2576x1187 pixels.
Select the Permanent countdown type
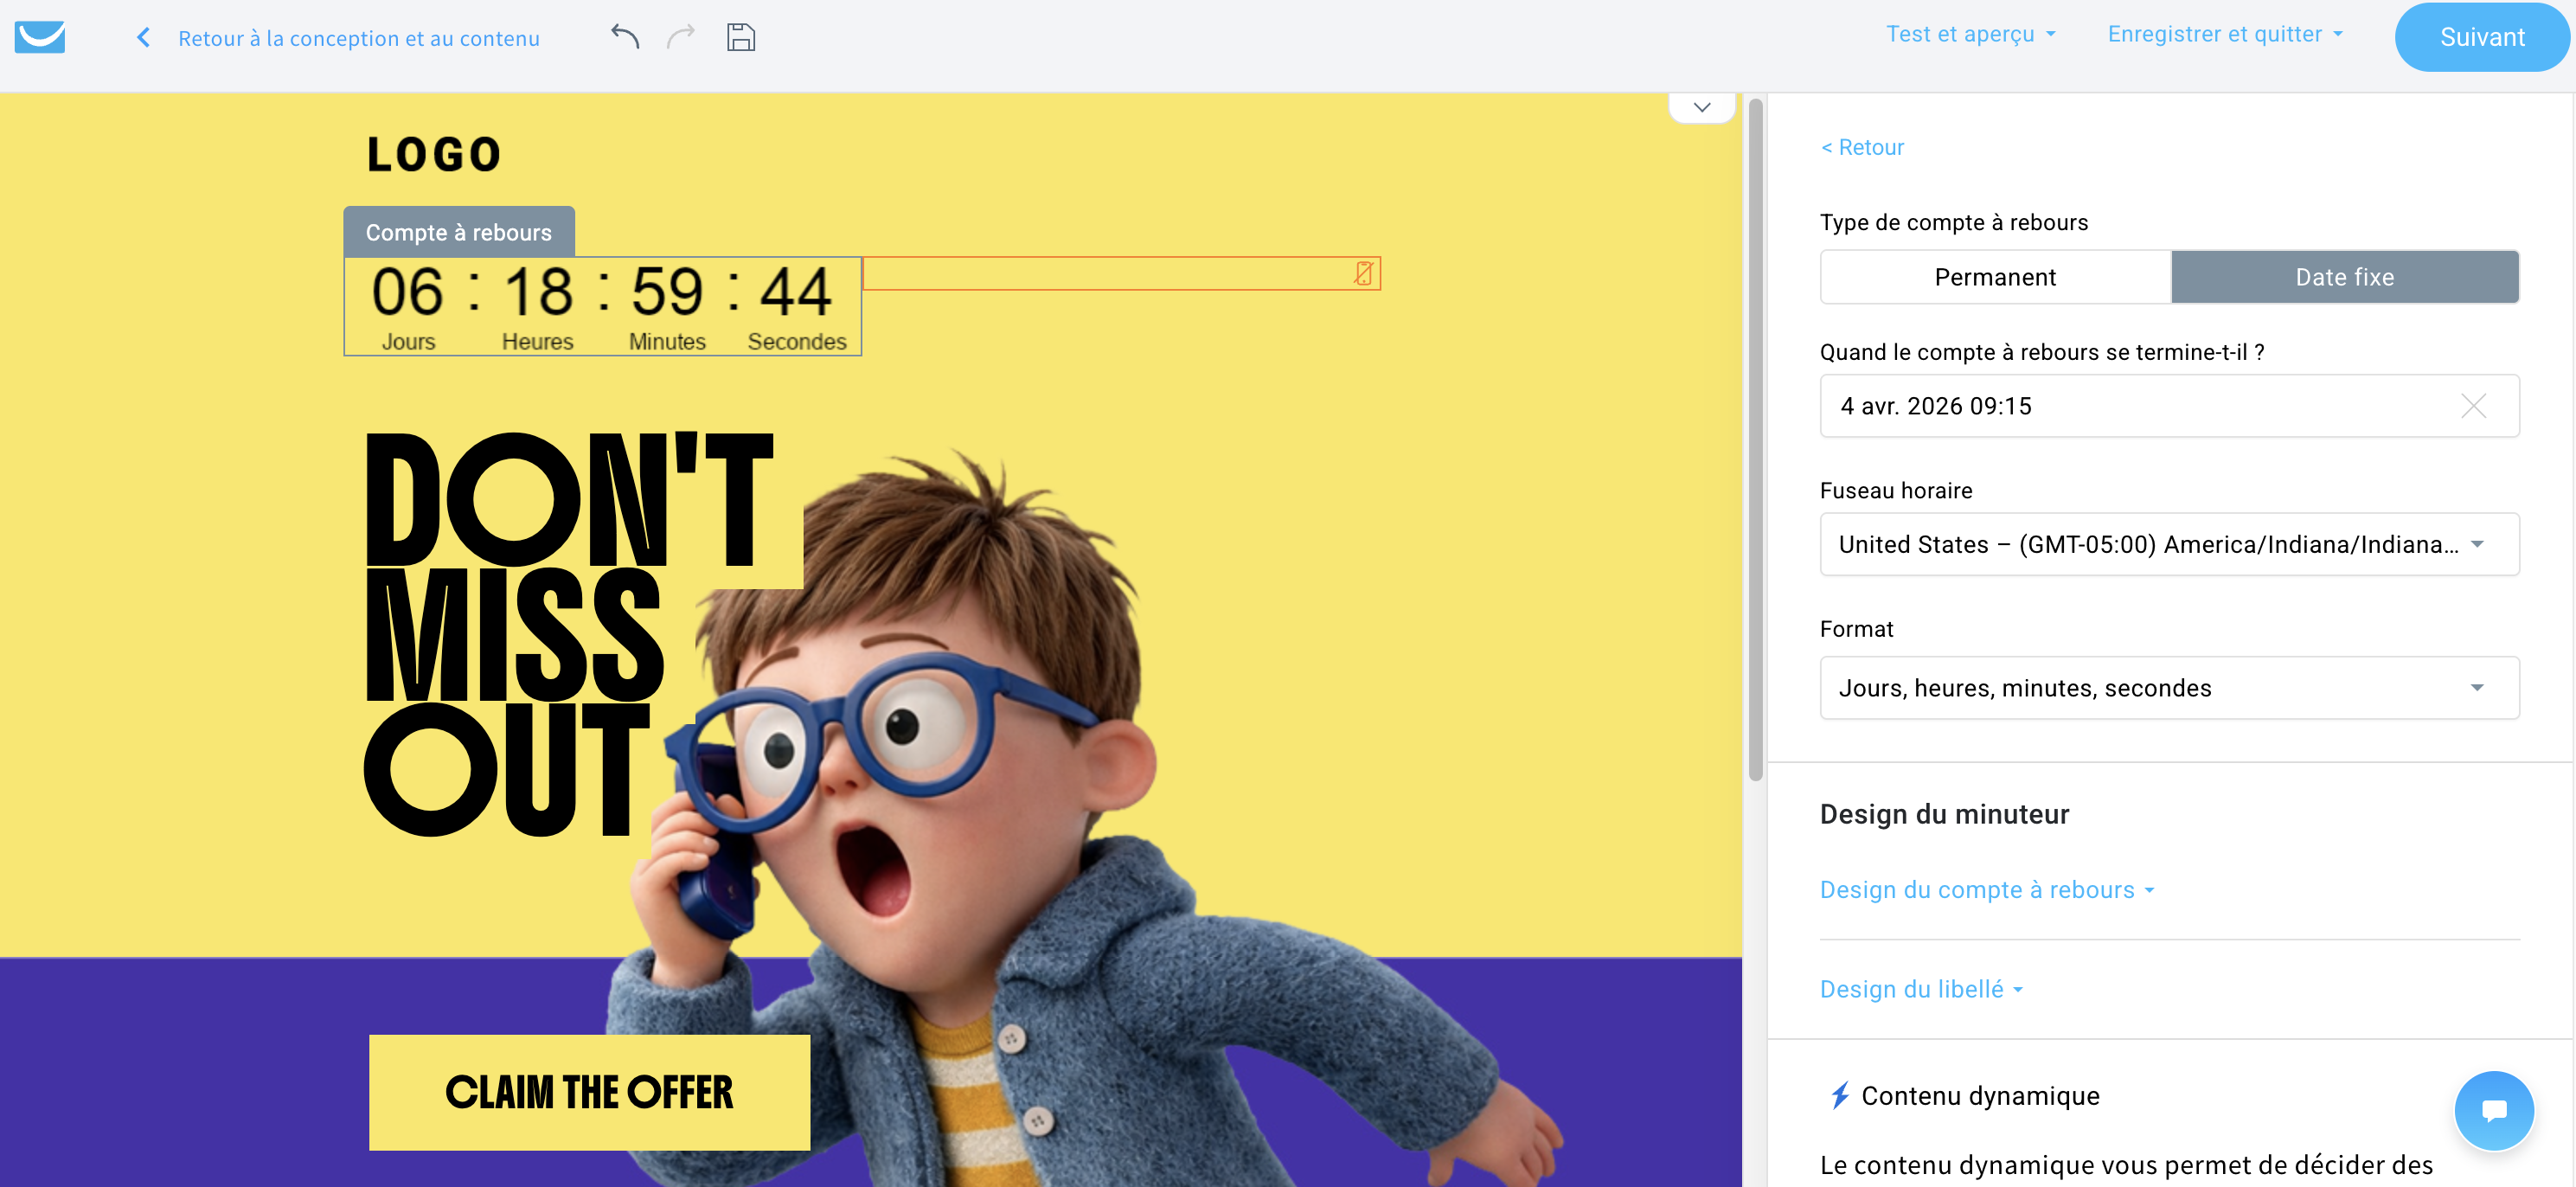click(x=1995, y=277)
